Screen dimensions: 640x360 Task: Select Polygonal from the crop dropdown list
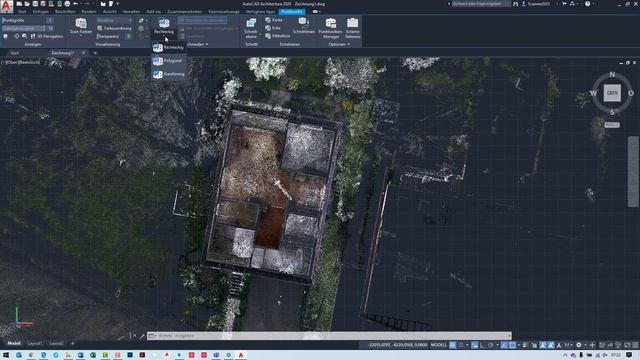(x=168, y=61)
